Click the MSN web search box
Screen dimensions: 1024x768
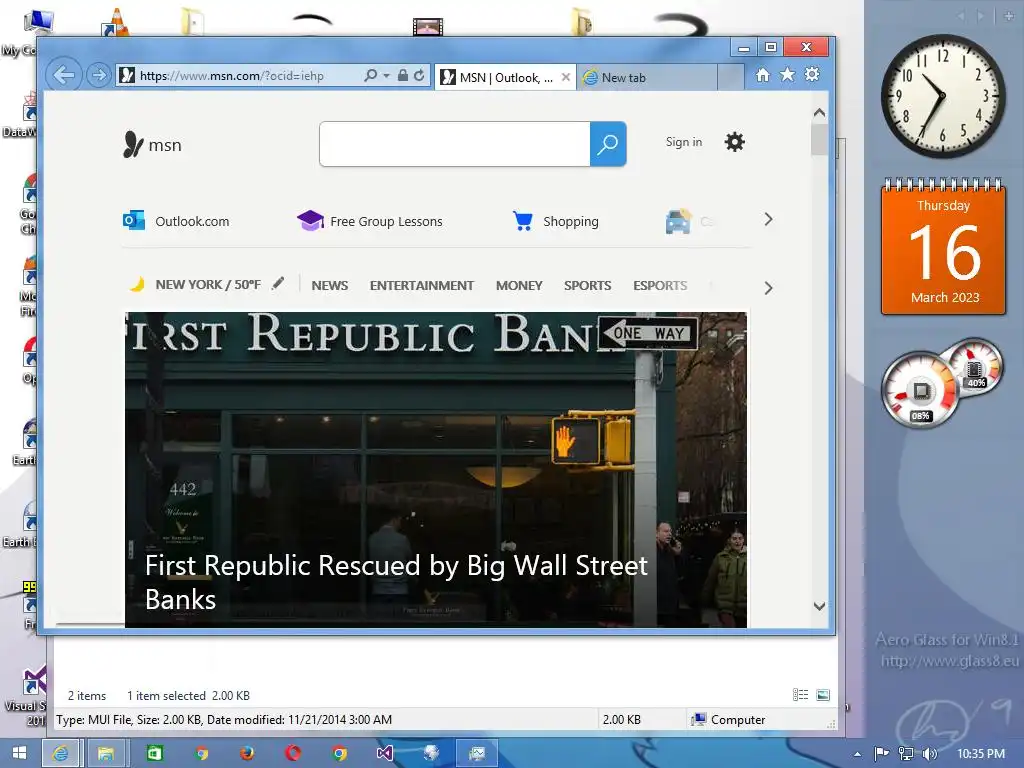pos(455,144)
